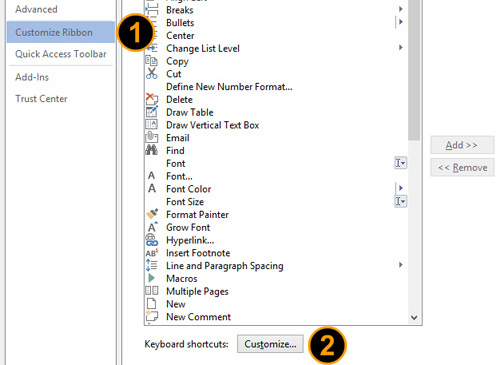The height and width of the screenshot is (365, 500).
Task: Click the Insert Footnote icon
Action: (152, 253)
